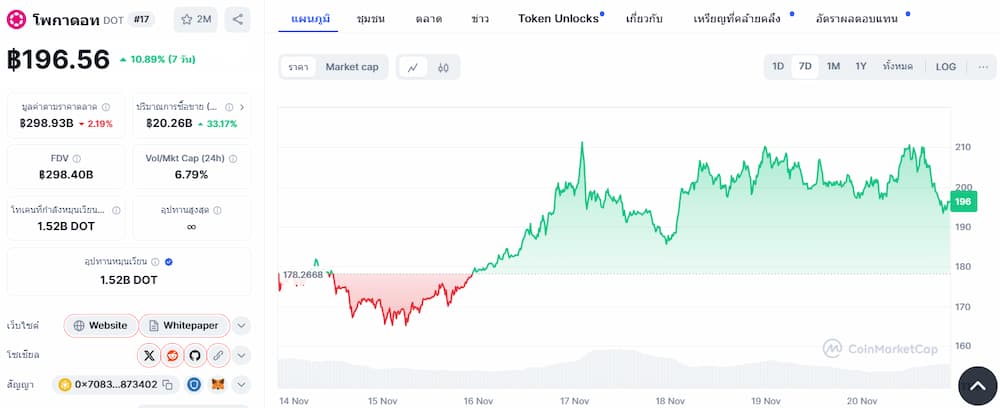The image size is (1000, 408).
Task: Expand the โซเชียล links chevron
Action: (x=241, y=355)
